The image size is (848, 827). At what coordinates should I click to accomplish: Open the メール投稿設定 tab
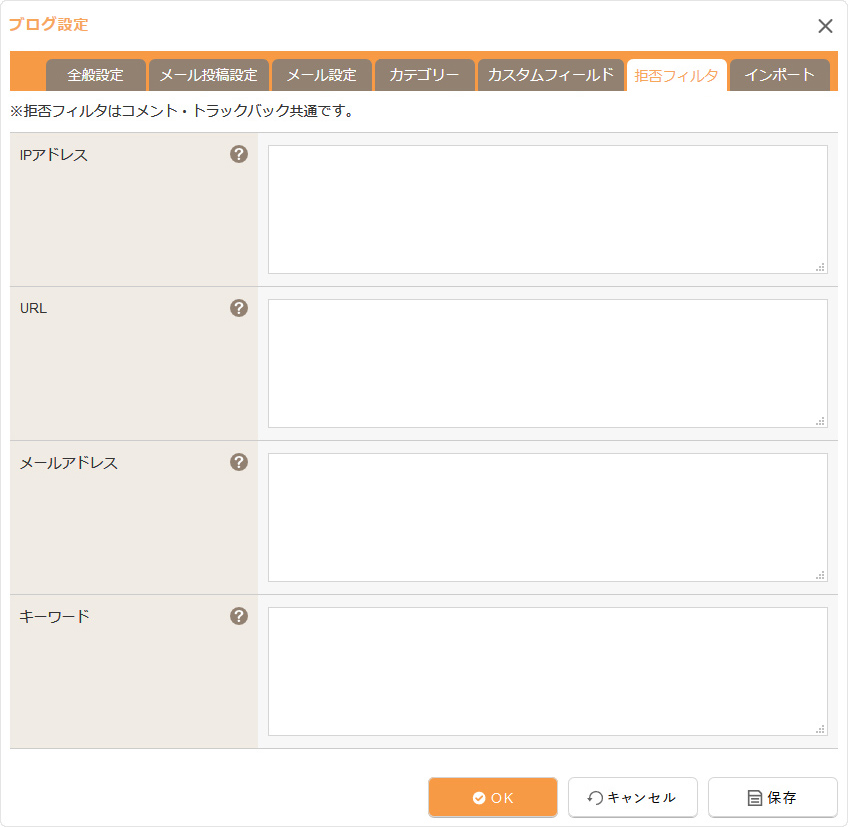pos(209,75)
